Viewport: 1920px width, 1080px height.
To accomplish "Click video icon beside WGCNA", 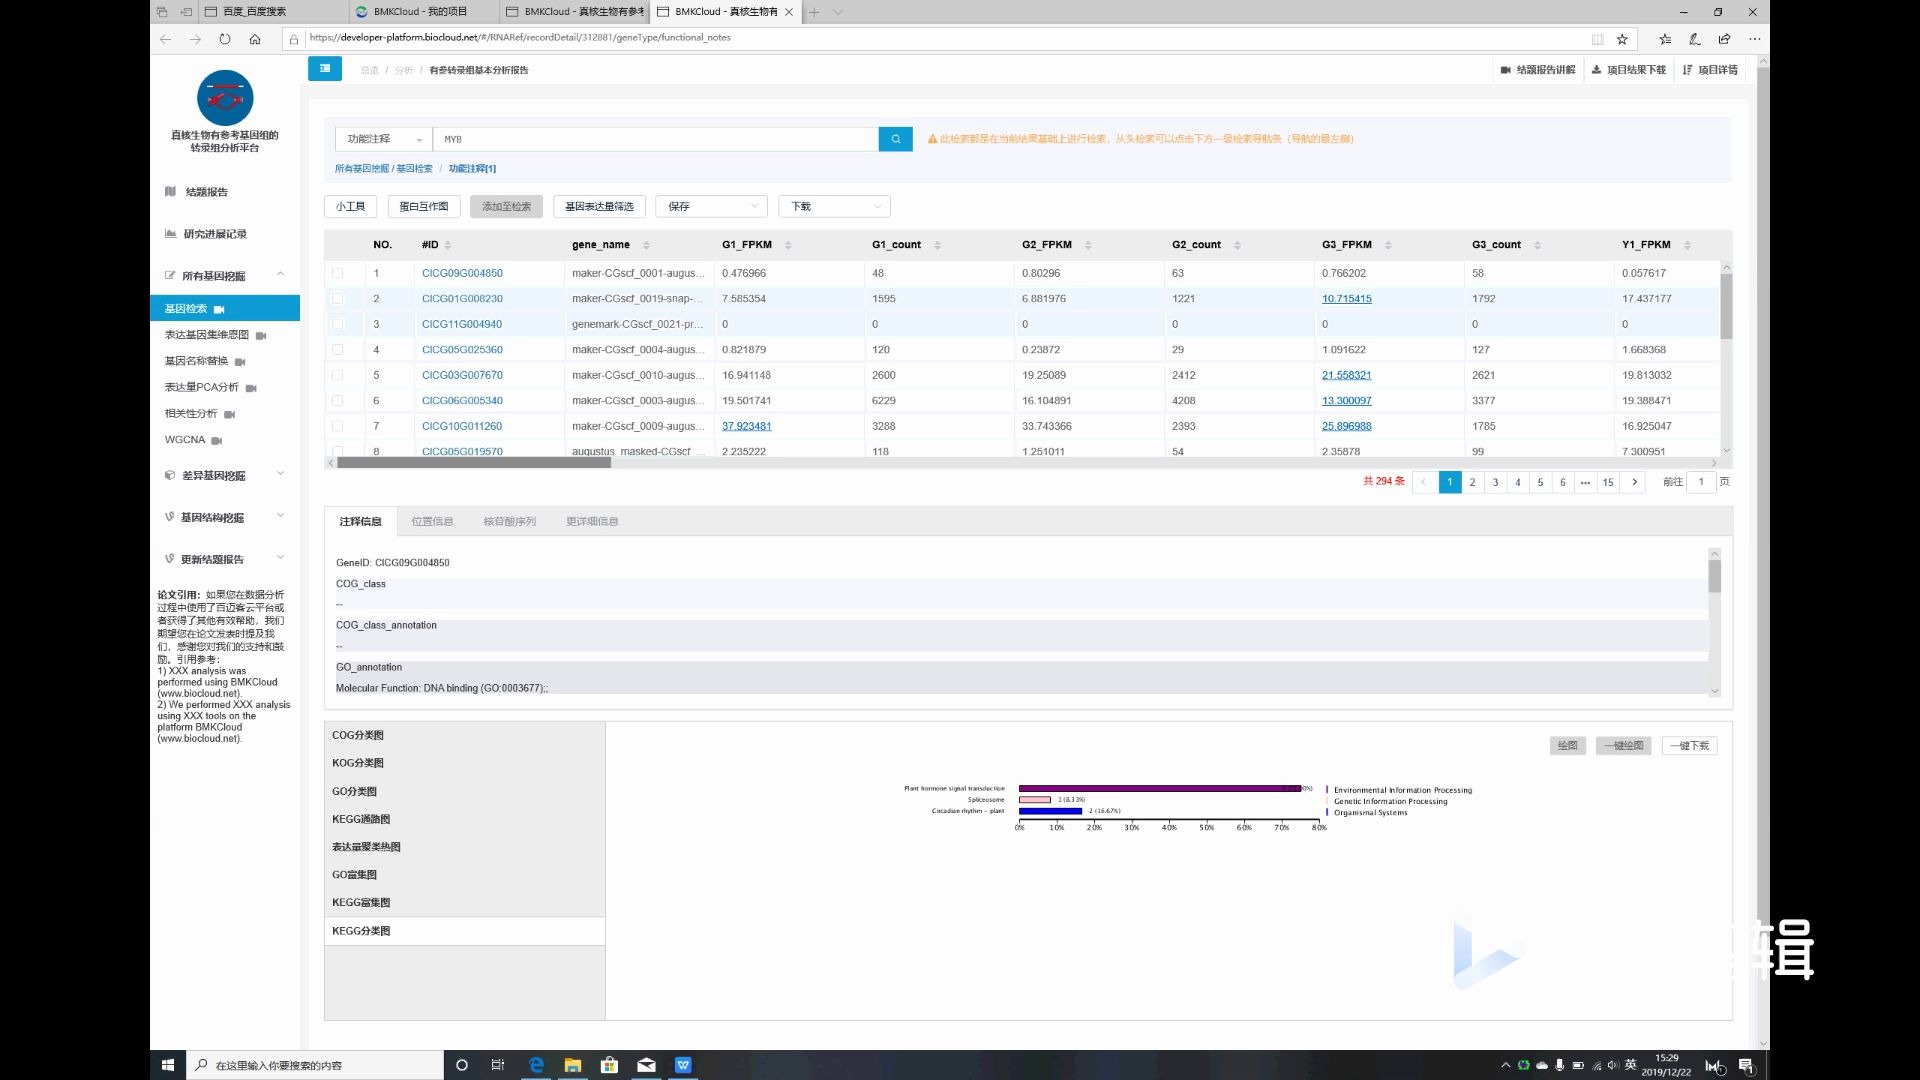I will coord(217,440).
